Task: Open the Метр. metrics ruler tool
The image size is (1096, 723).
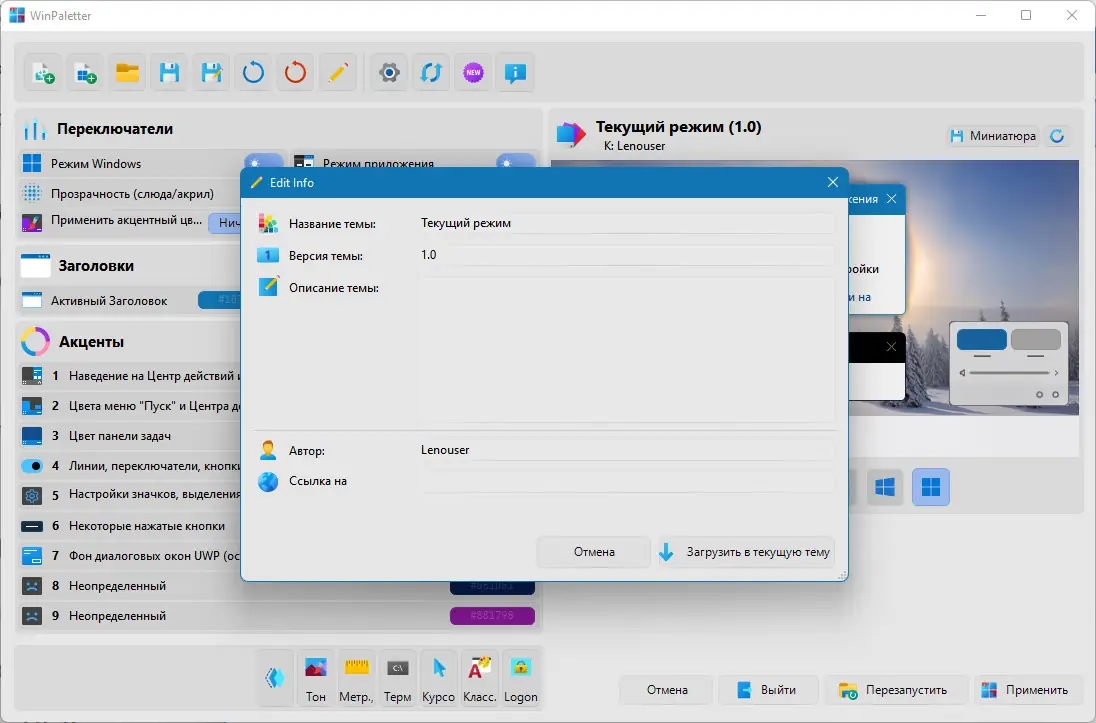Action: [x=356, y=678]
